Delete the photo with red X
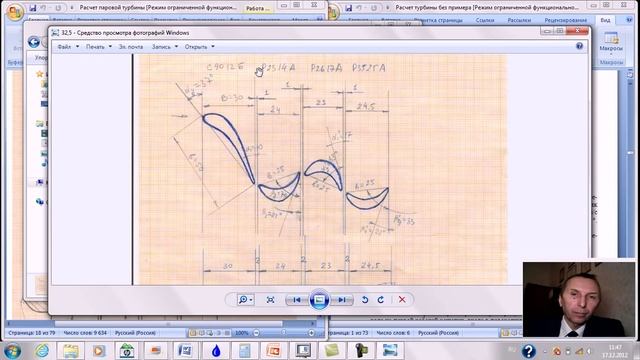The image size is (640, 360). tap(402, 300)
